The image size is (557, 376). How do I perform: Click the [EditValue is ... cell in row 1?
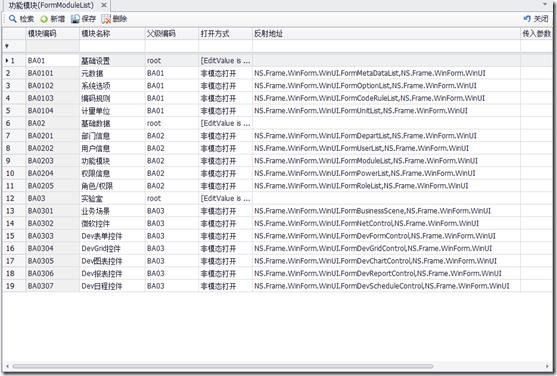coord(226,61)
